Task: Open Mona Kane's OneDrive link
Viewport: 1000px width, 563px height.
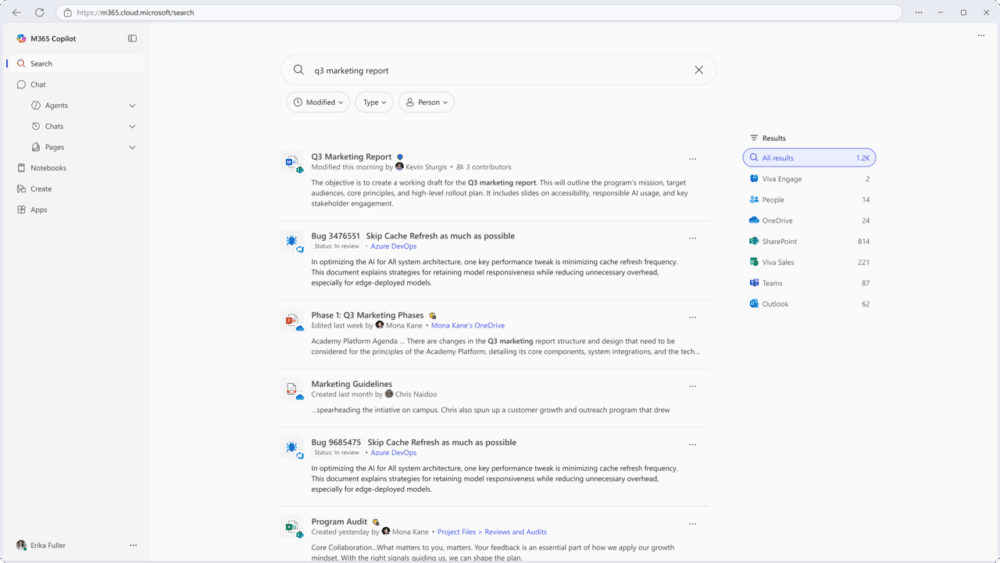Action: pyautogui.click(x=467, y=325)
